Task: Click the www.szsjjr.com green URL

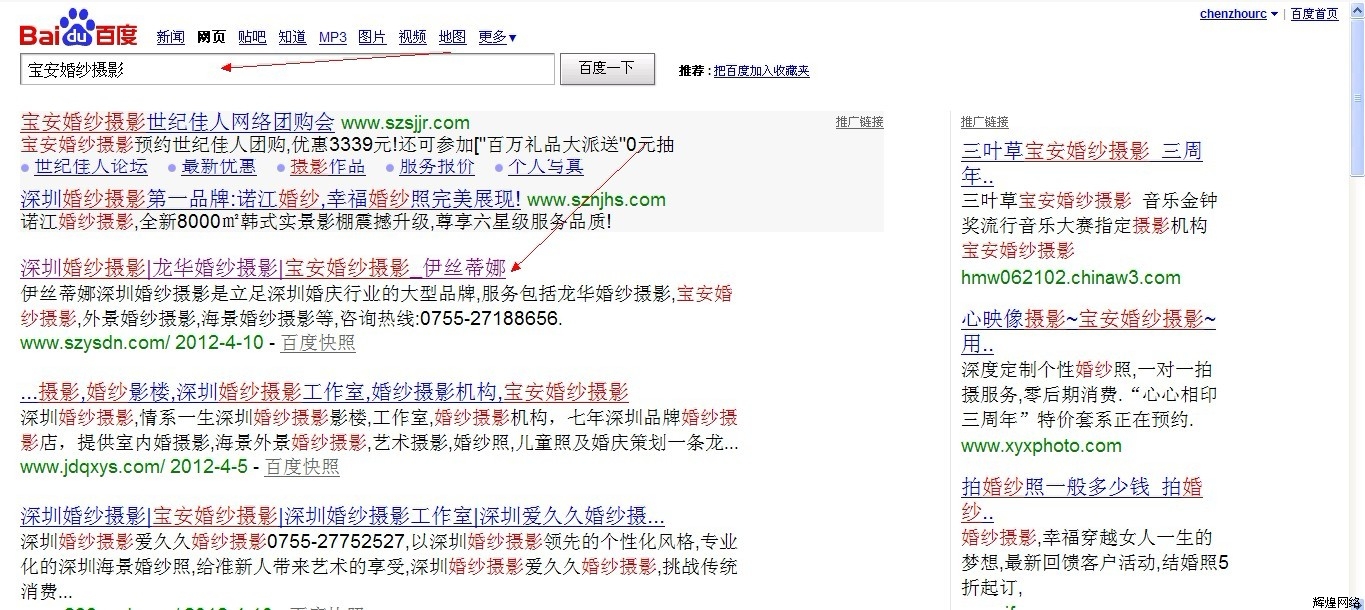Action: [405, 123]
